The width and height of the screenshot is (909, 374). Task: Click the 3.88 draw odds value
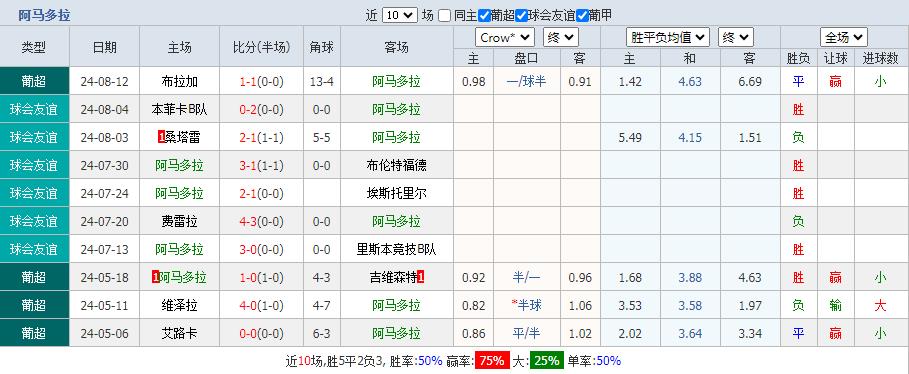point(690,277)
